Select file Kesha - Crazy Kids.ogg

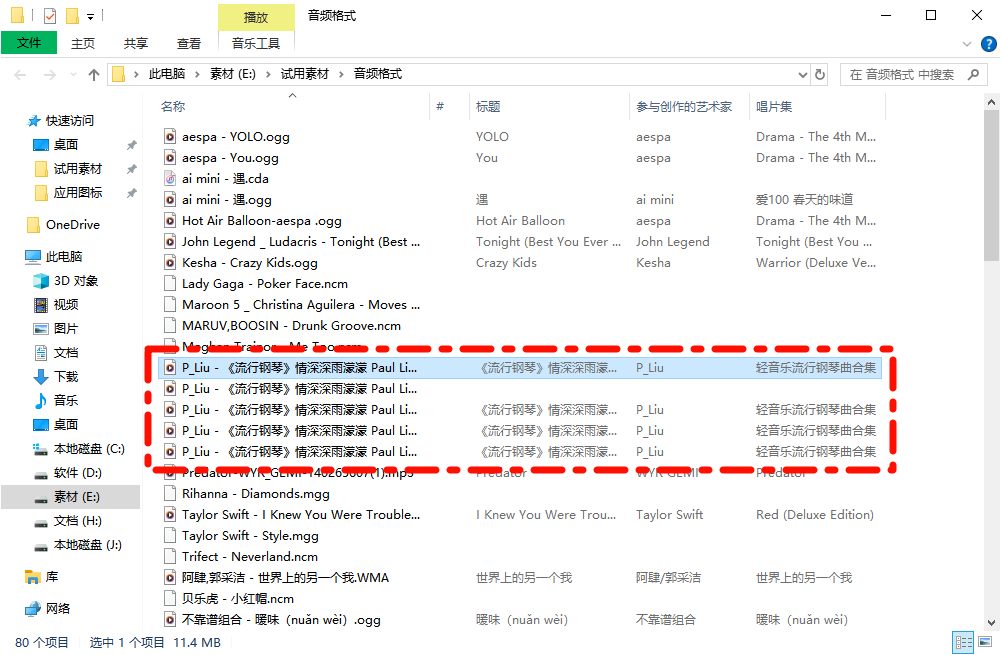[250, 262]
